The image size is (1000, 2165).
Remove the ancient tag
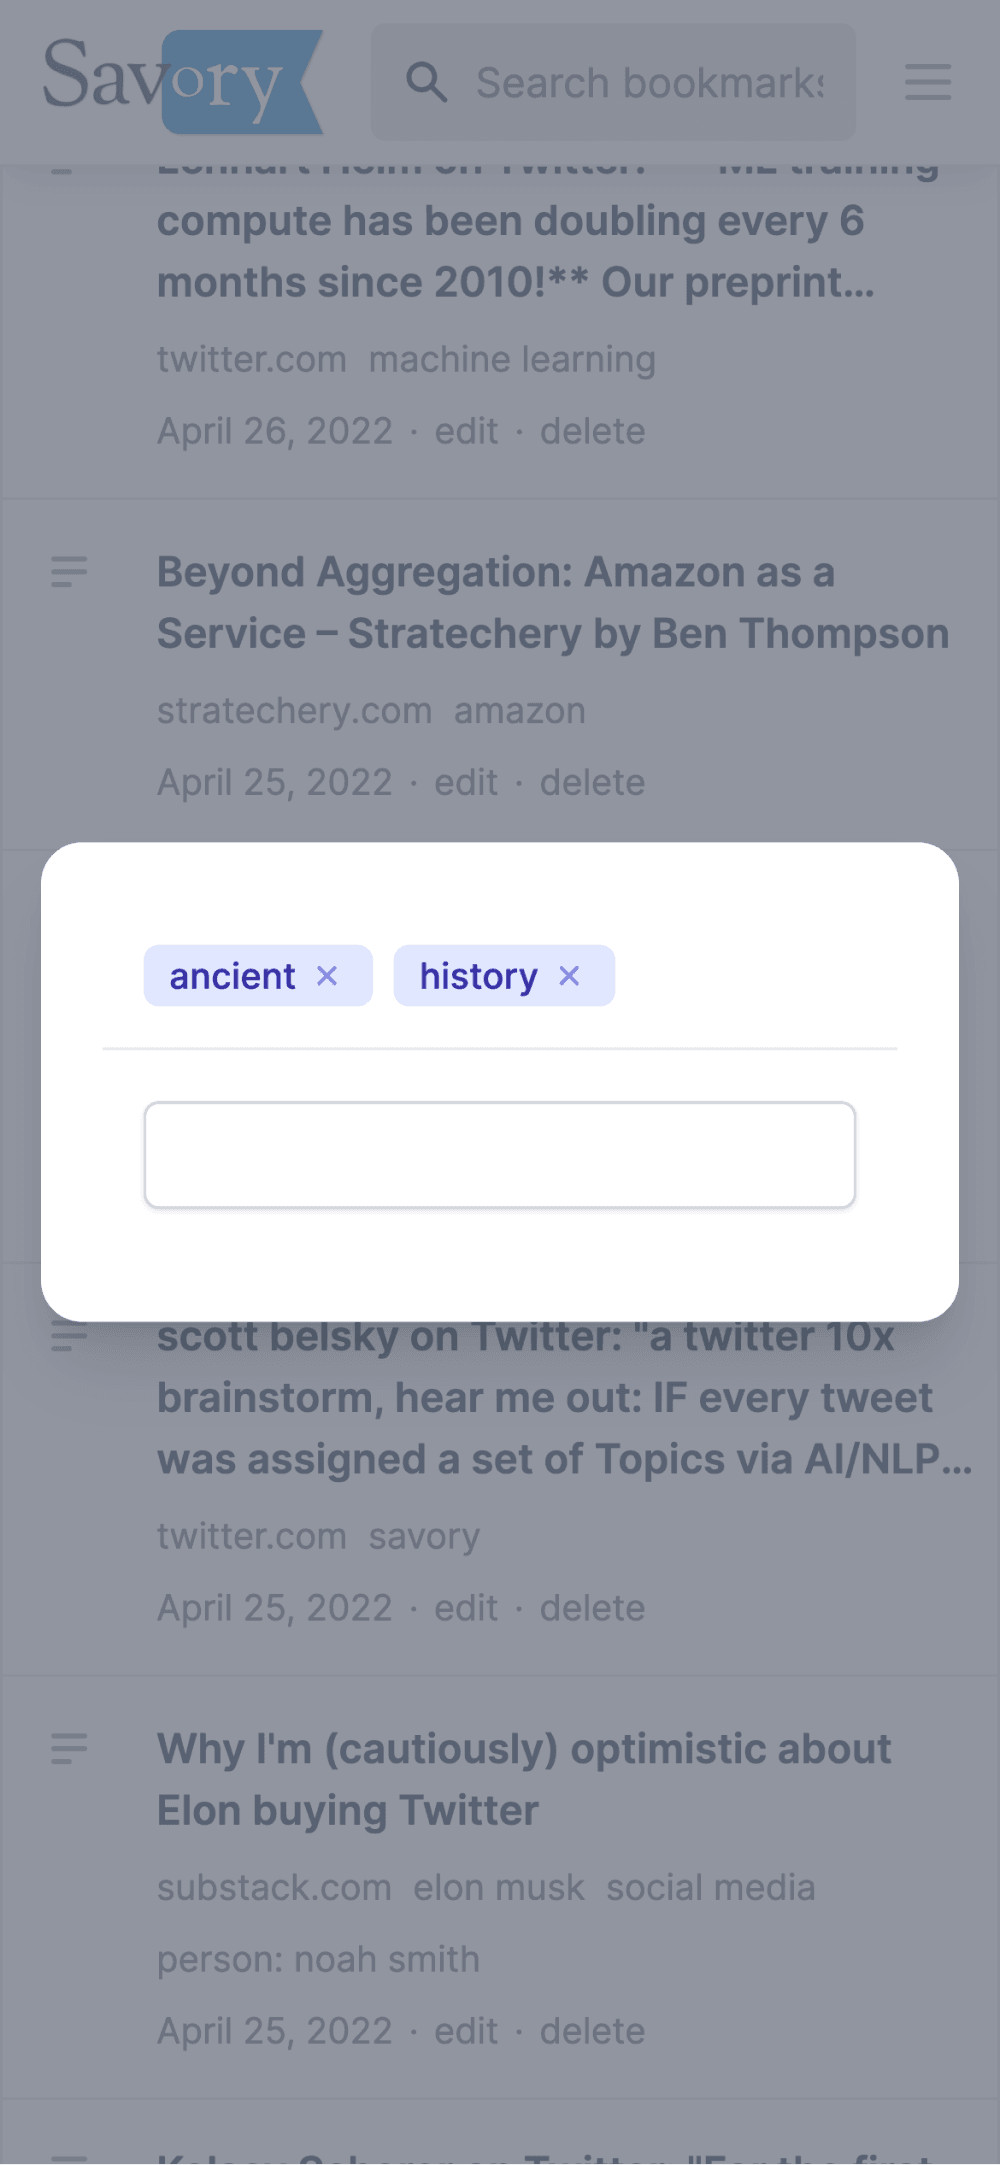click(x=327, y=976)
